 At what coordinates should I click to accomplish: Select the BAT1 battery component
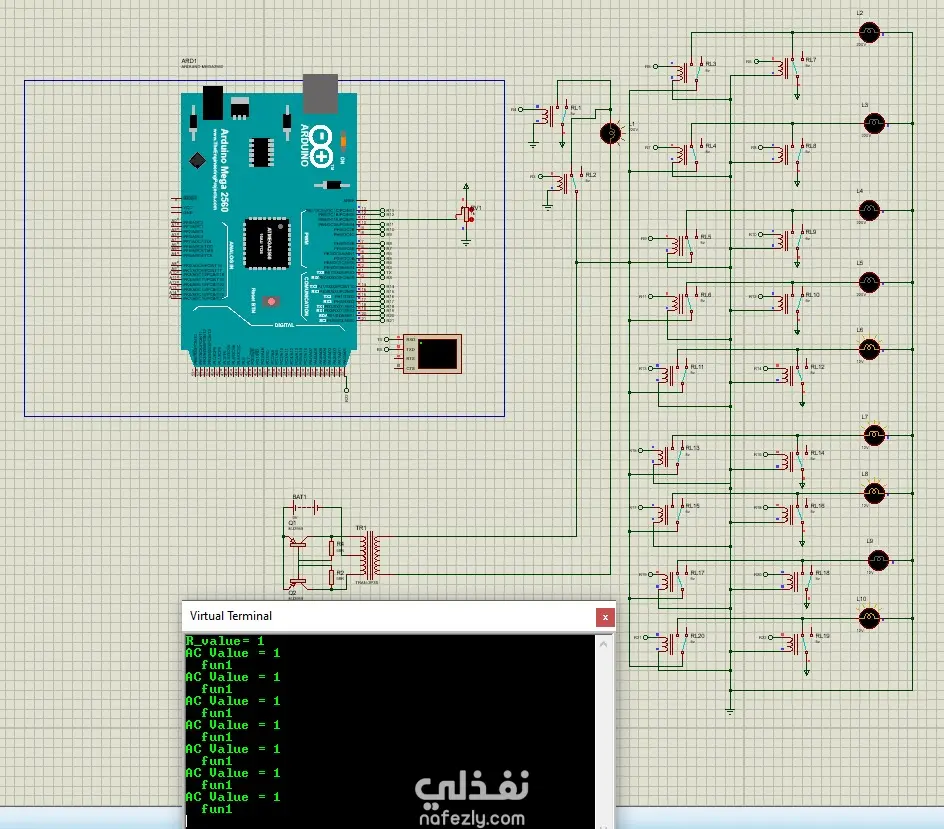coord(308,508)
